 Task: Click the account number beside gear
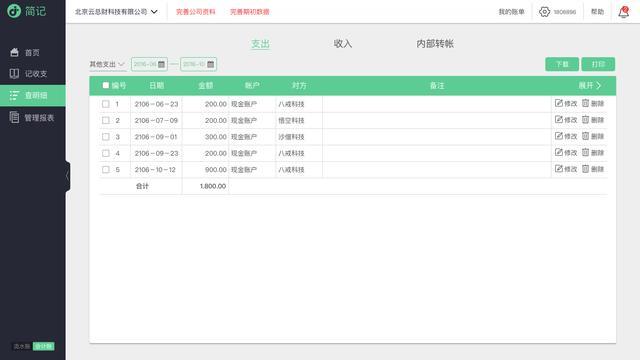pos(565,12)
